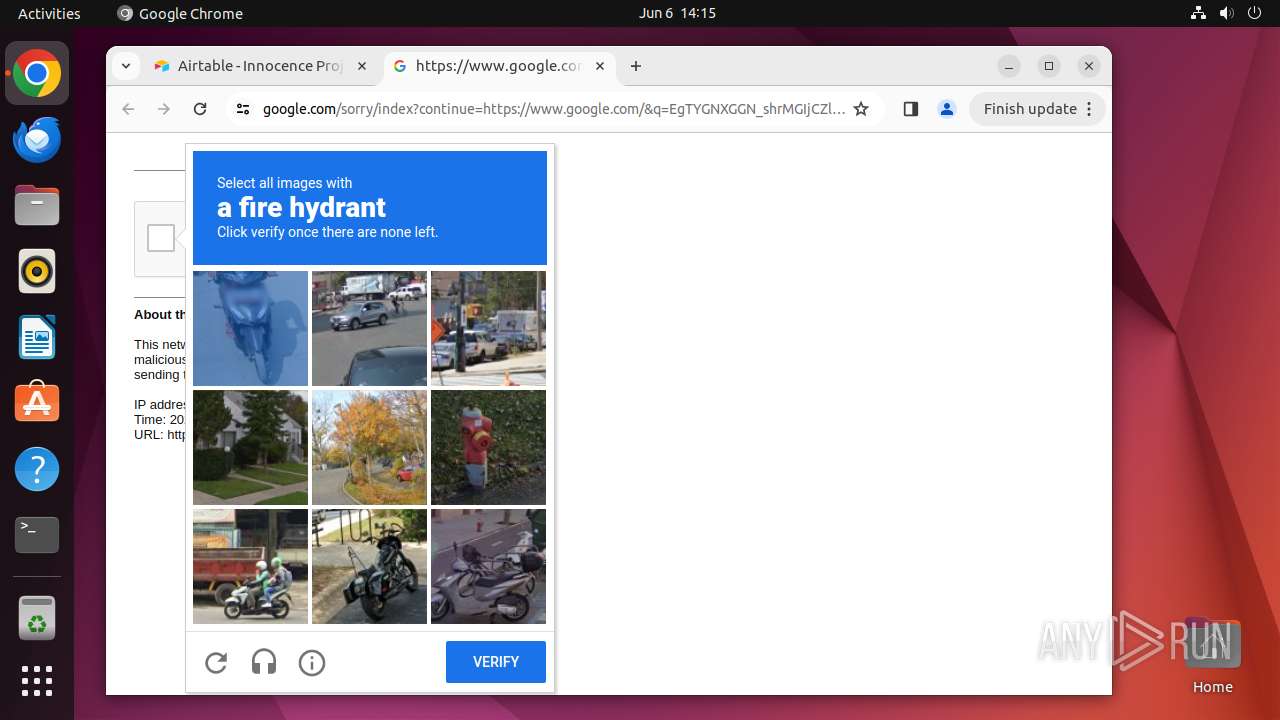Open the Files manager from the dock
This screenshot has width=1280, height=720.
coord(37,205)
